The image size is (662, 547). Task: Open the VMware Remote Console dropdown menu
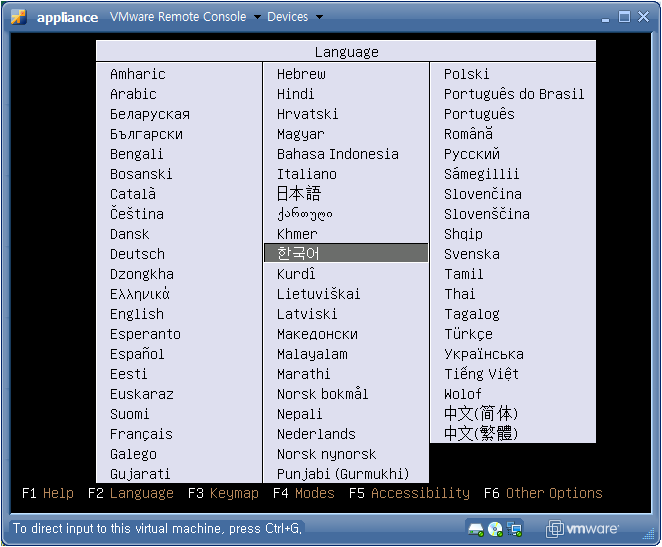[185, 17]
